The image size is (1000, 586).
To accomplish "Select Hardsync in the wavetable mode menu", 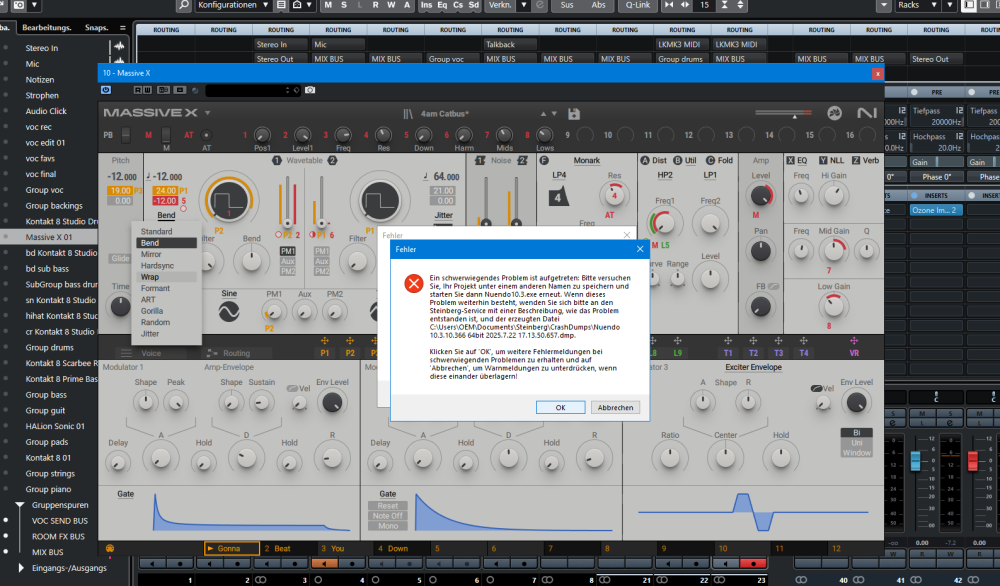I will coord(158,265).
